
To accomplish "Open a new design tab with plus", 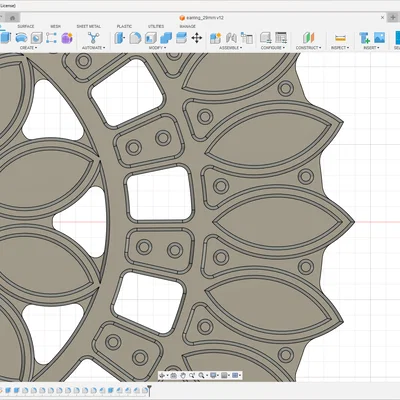I will click(x=393, y=18).
